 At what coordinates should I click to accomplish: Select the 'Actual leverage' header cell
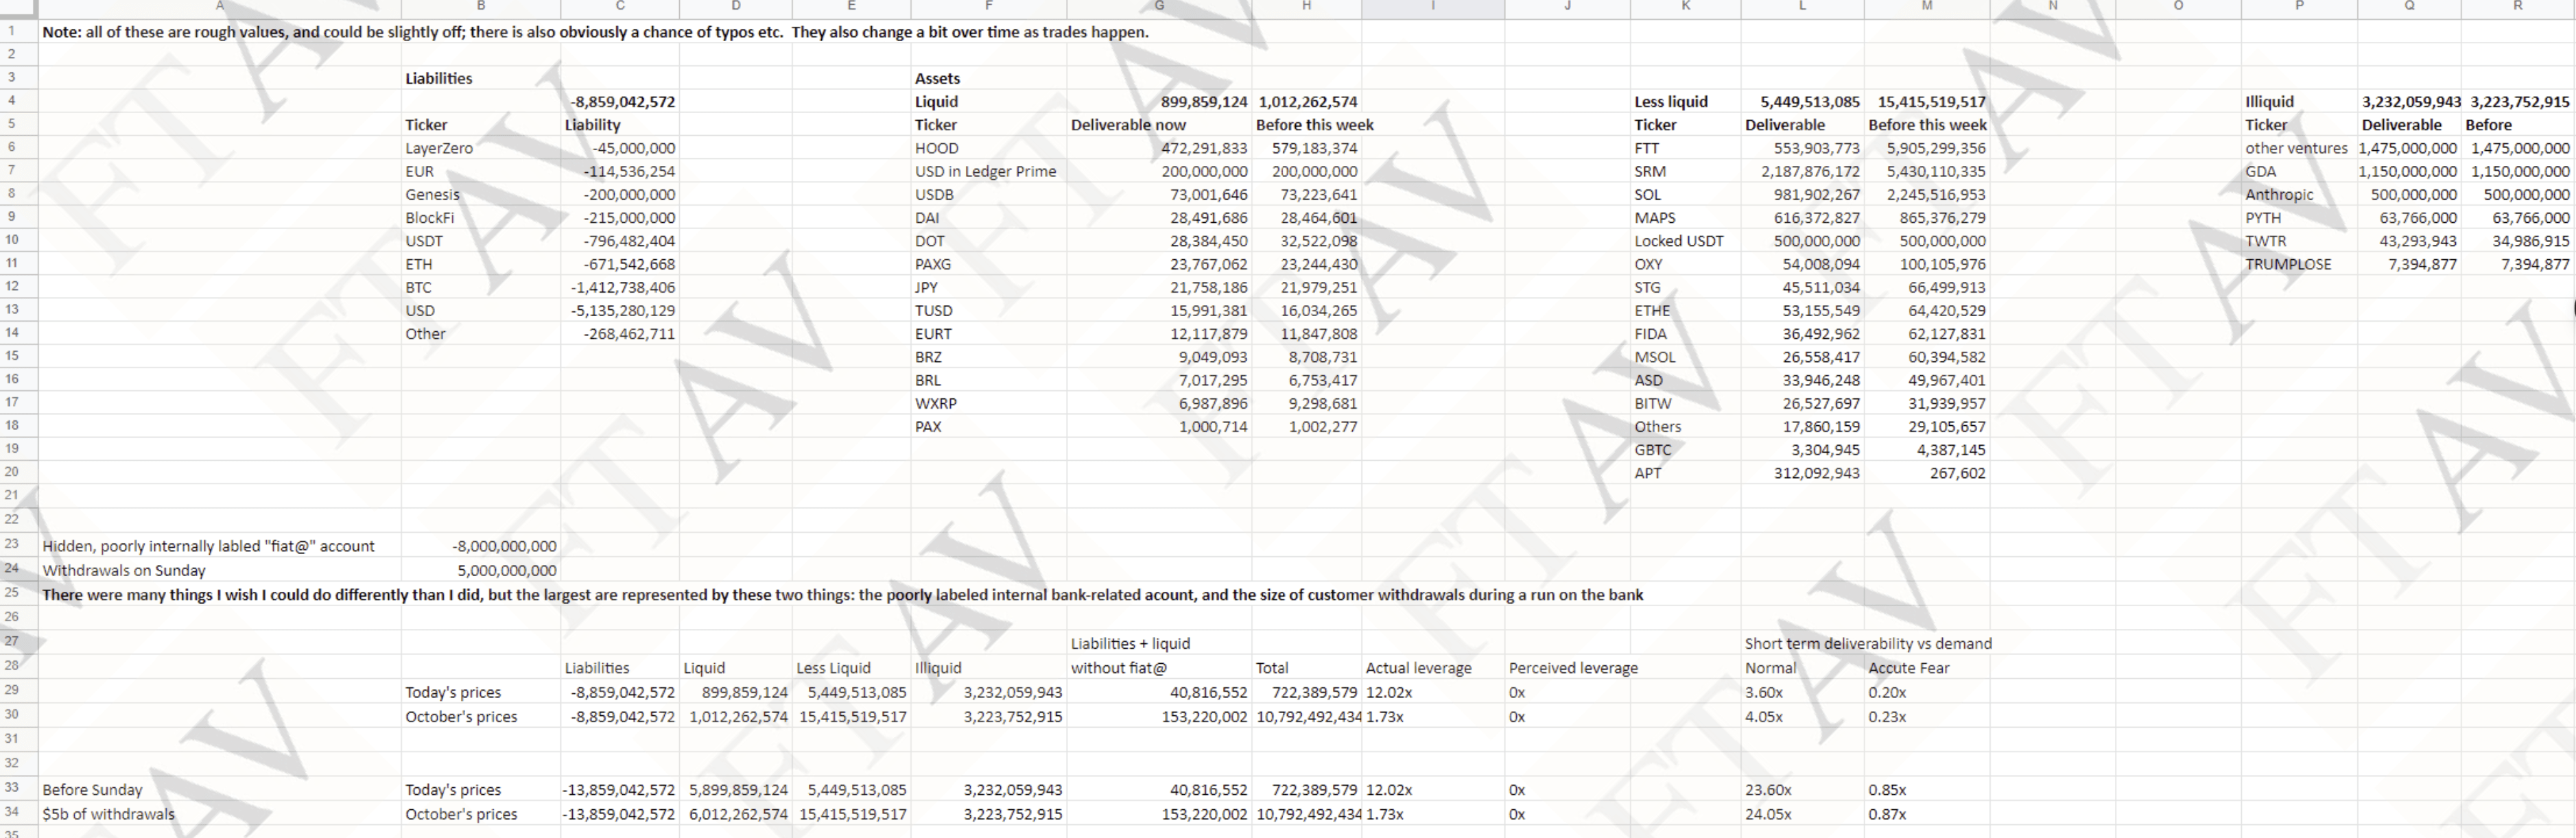pyautogui.click(x=1418, y=667)
